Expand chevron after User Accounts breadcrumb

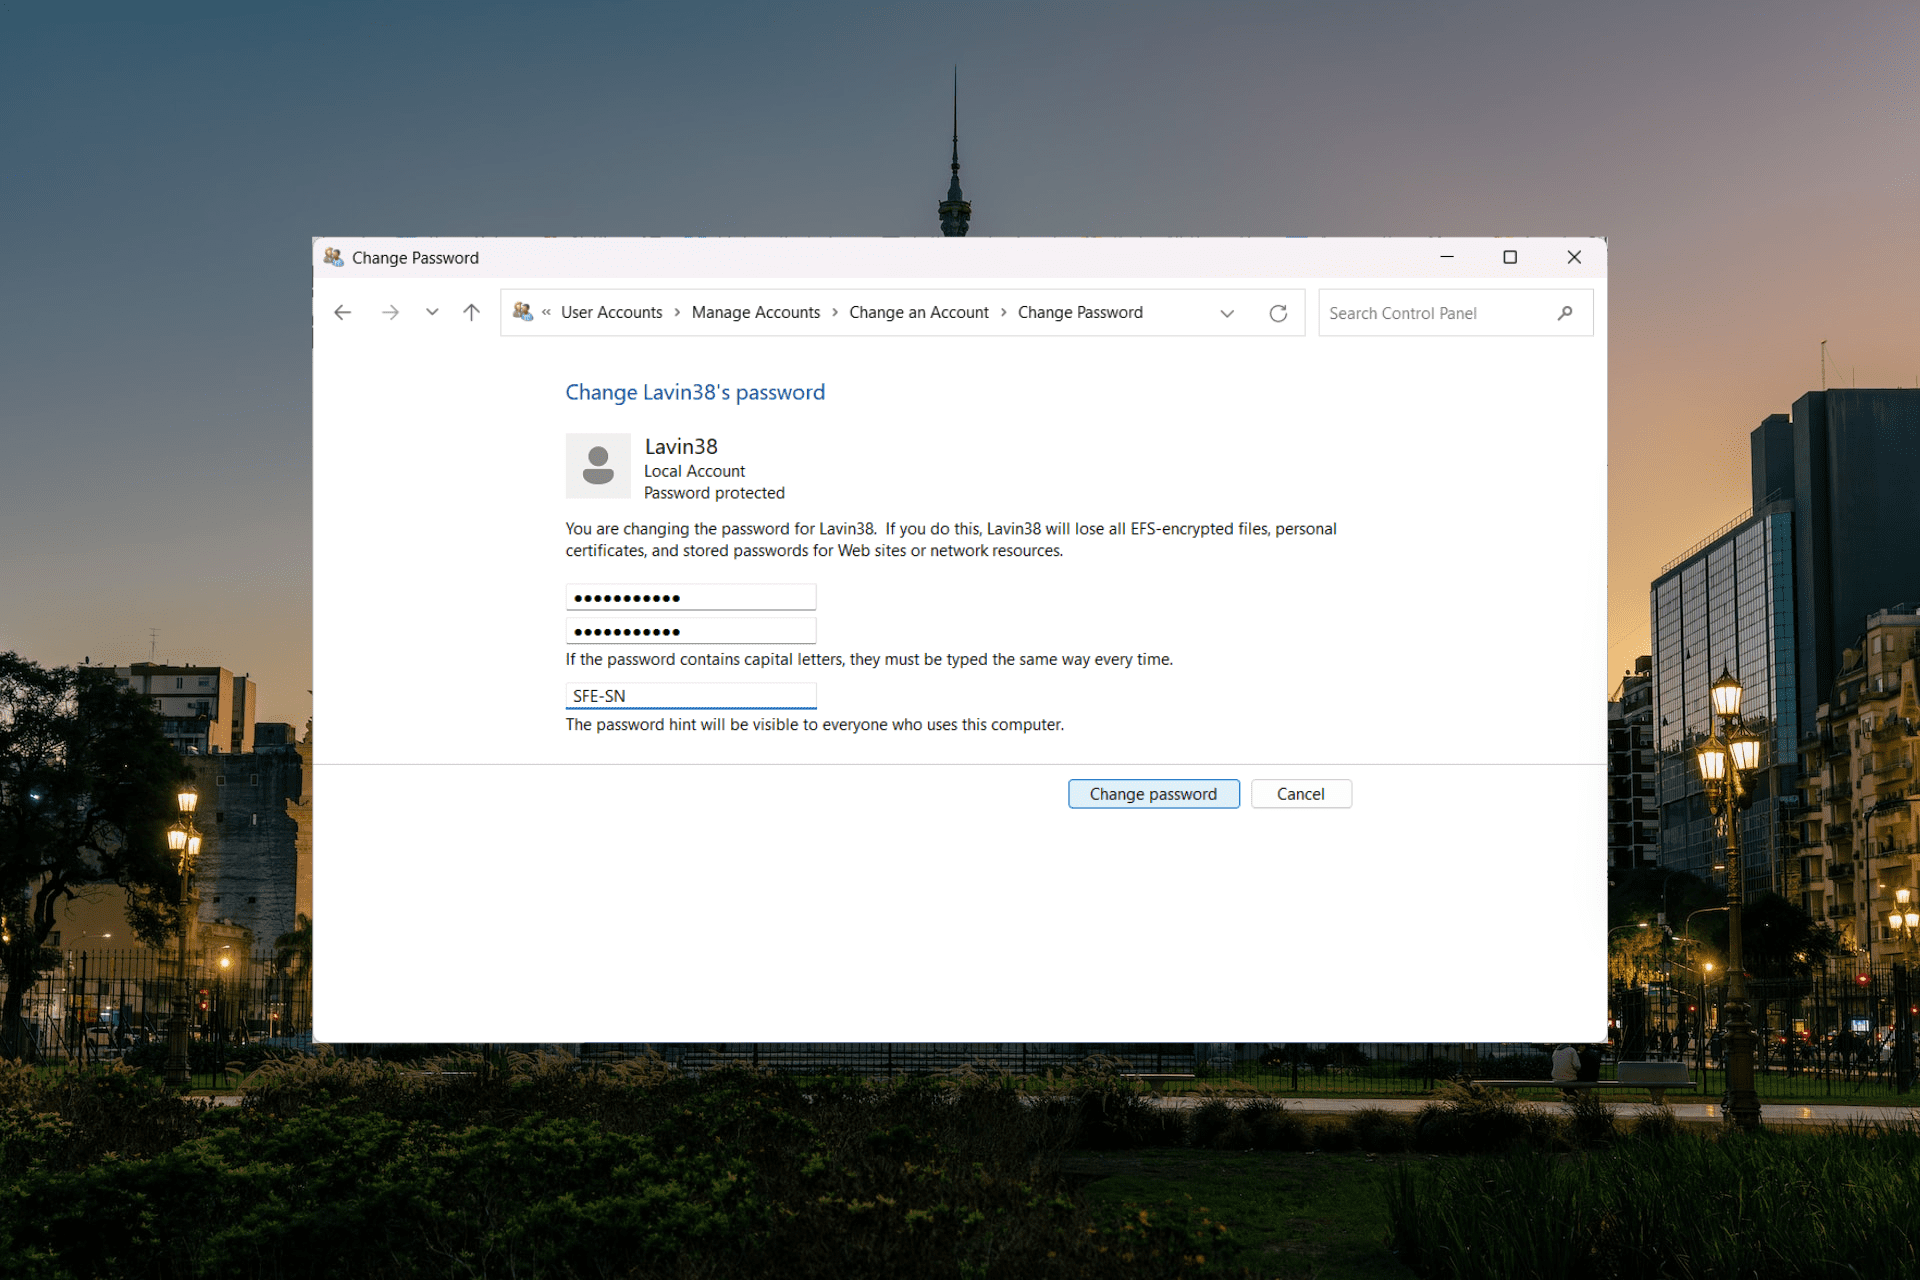[677, 312]
